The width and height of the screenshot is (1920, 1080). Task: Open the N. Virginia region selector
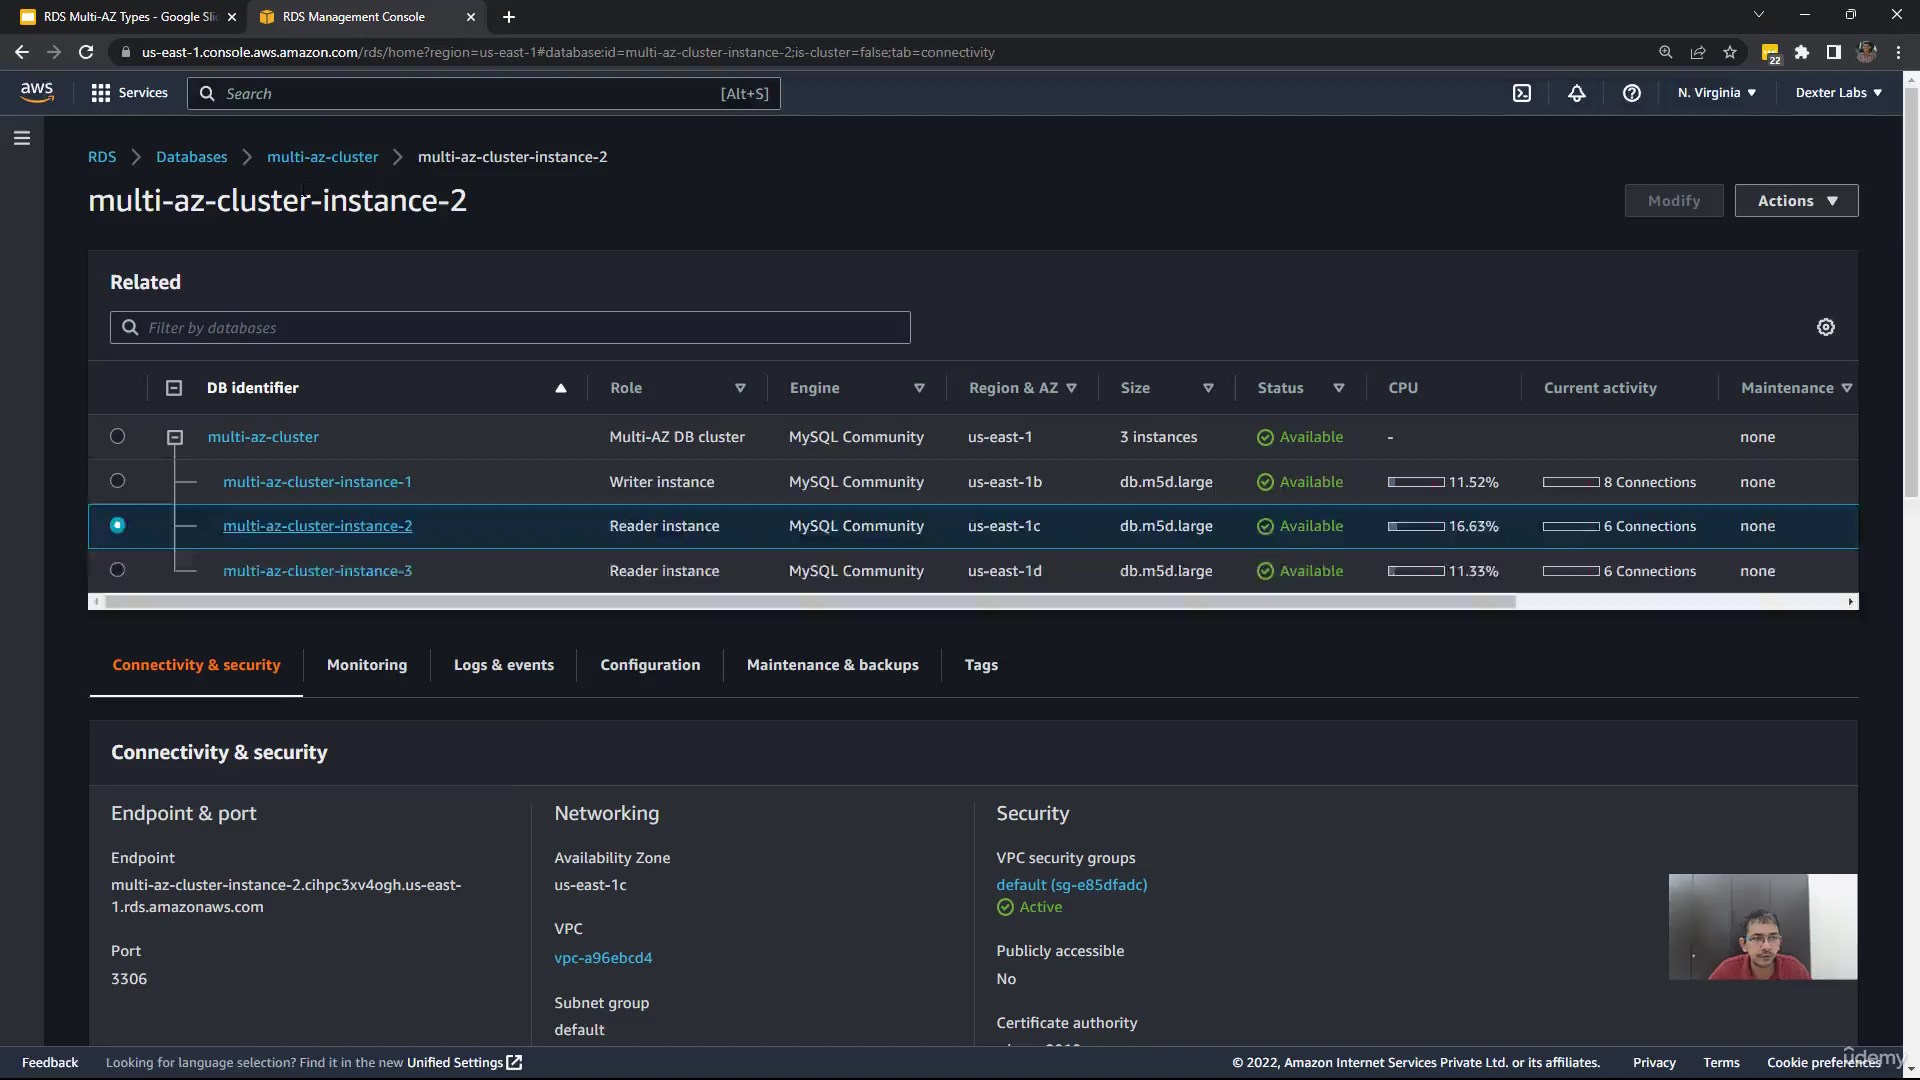click(x=1716, y=93)
